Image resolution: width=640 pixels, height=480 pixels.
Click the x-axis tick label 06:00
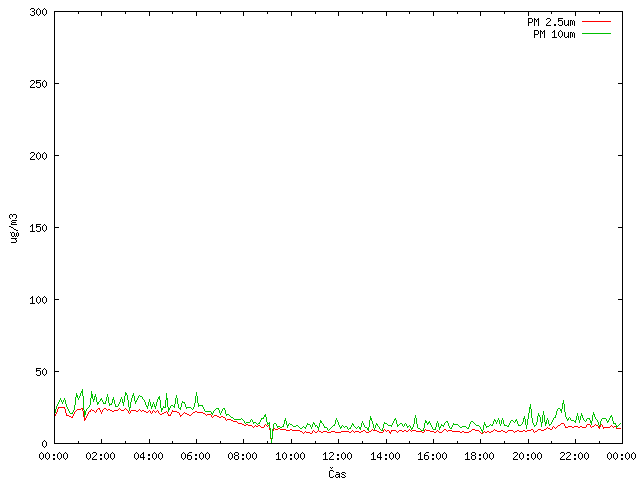(196, 456)
